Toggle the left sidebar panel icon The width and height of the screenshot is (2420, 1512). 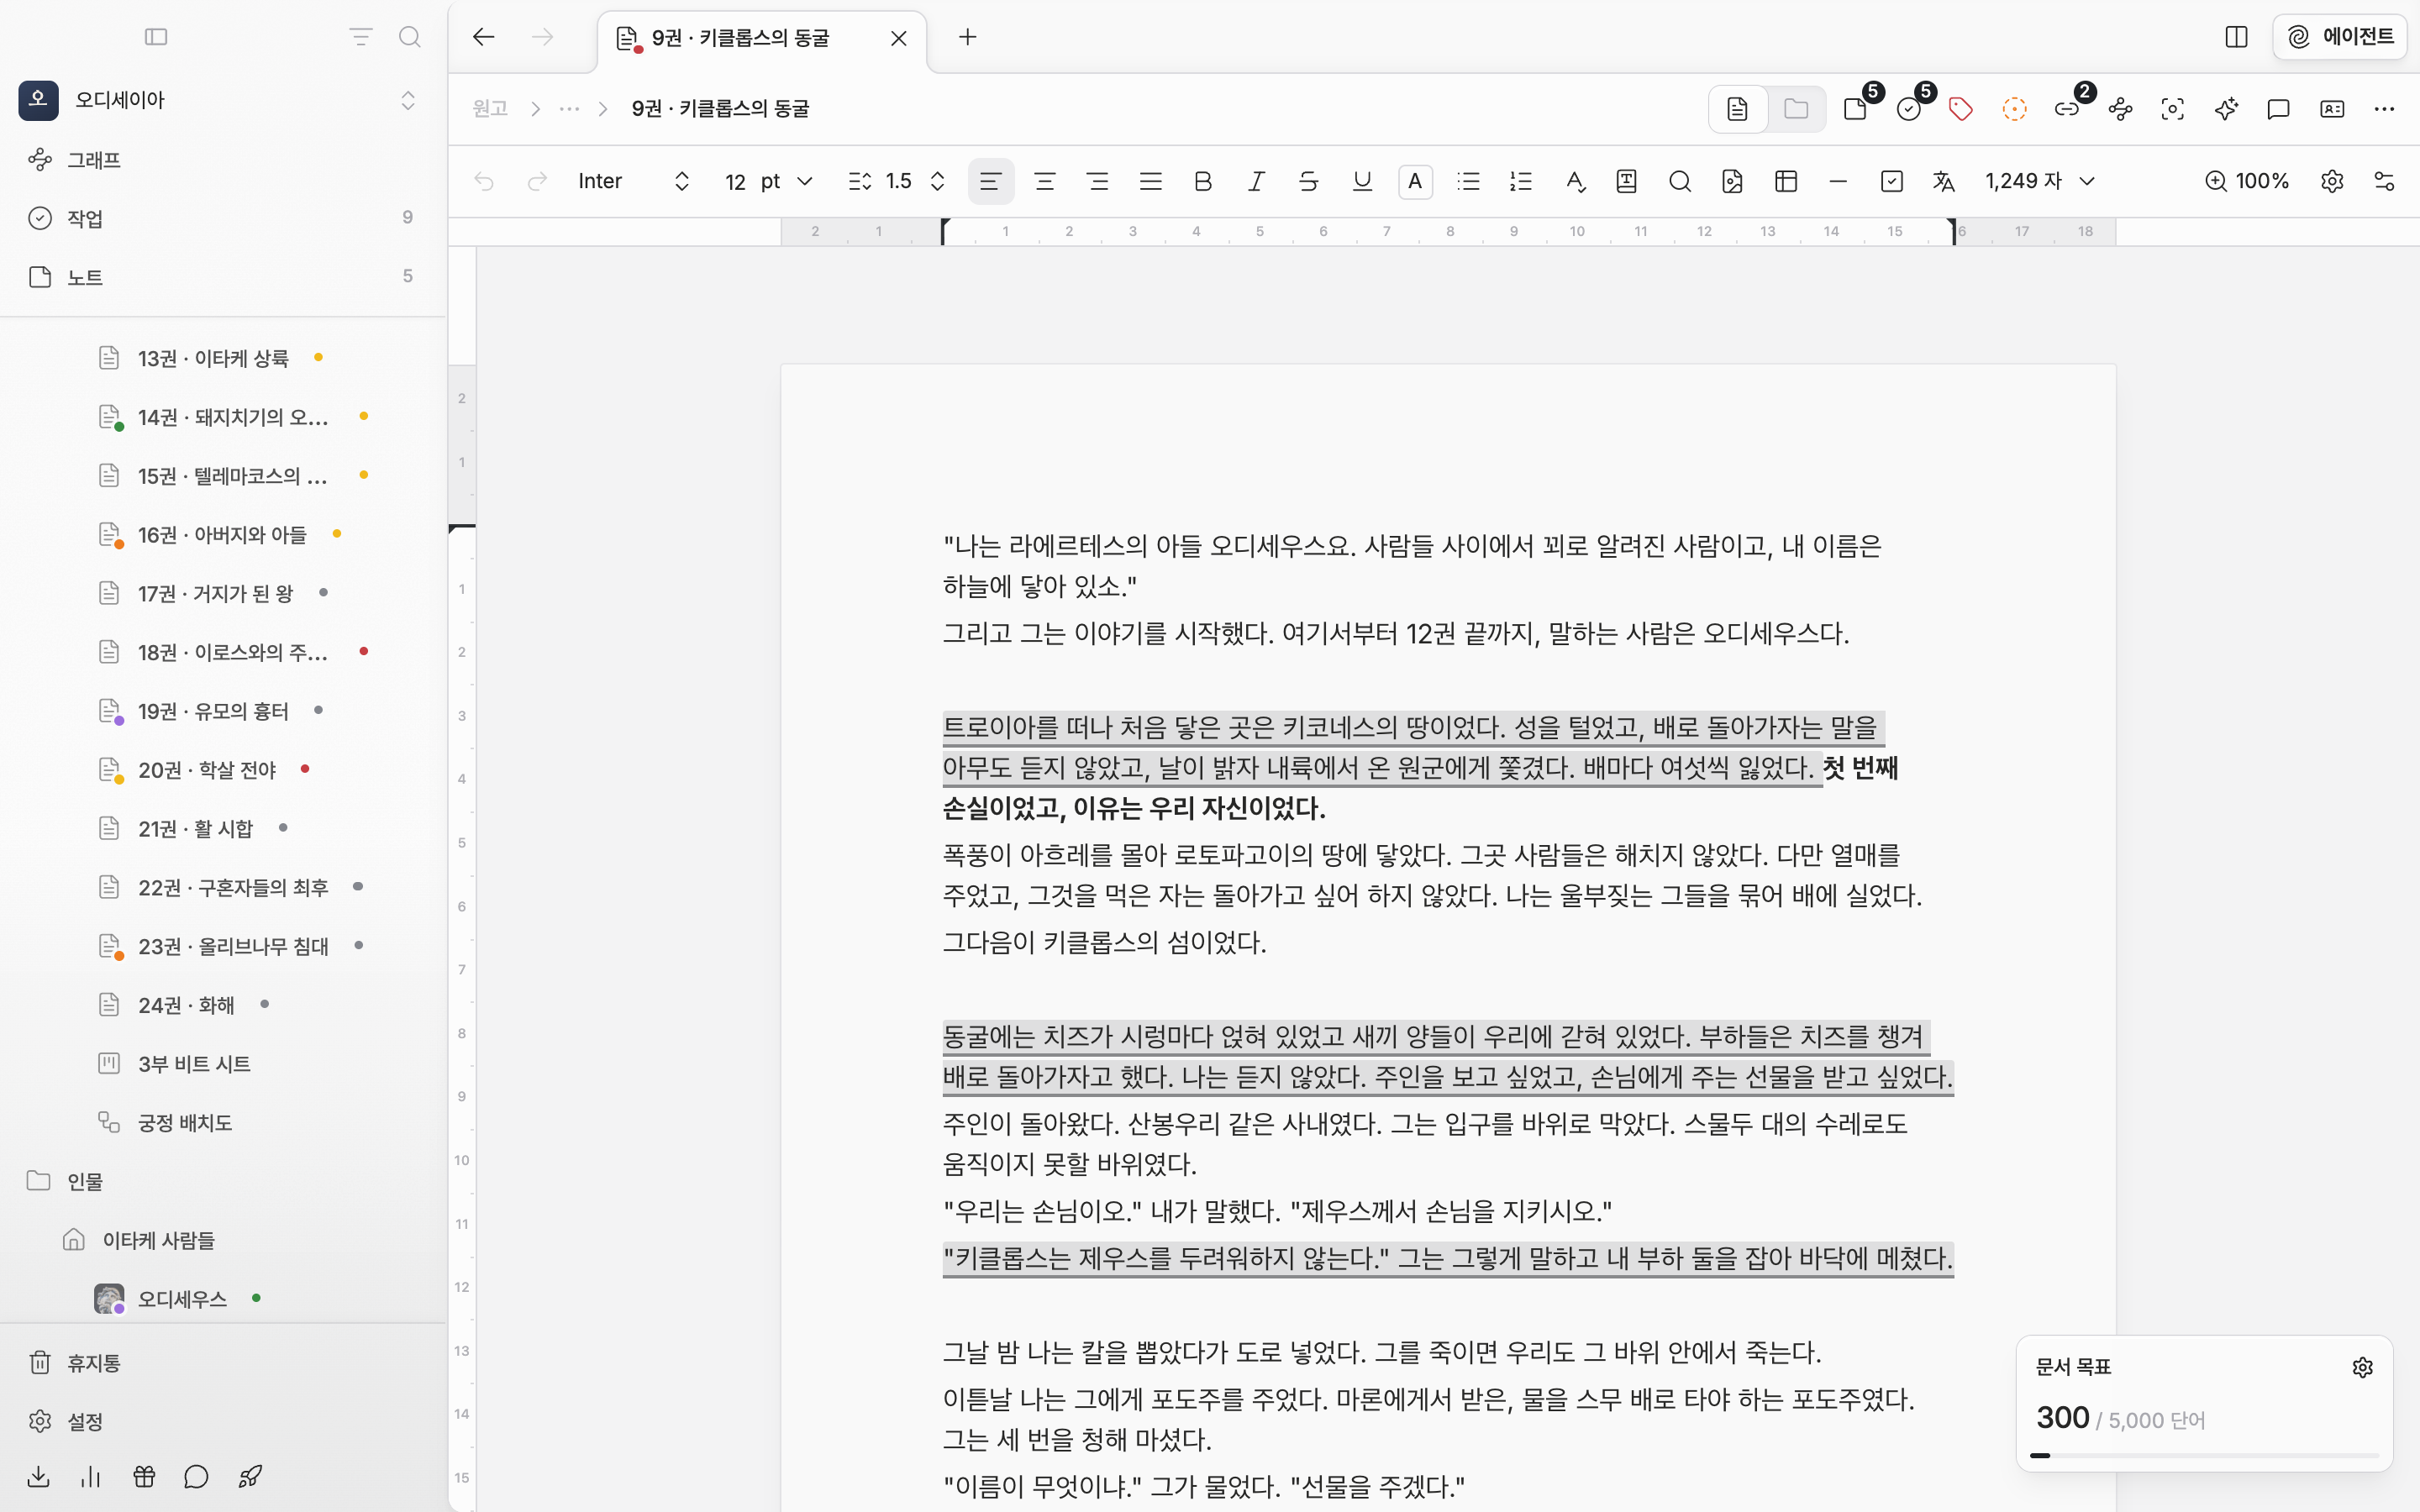point(156,37)
